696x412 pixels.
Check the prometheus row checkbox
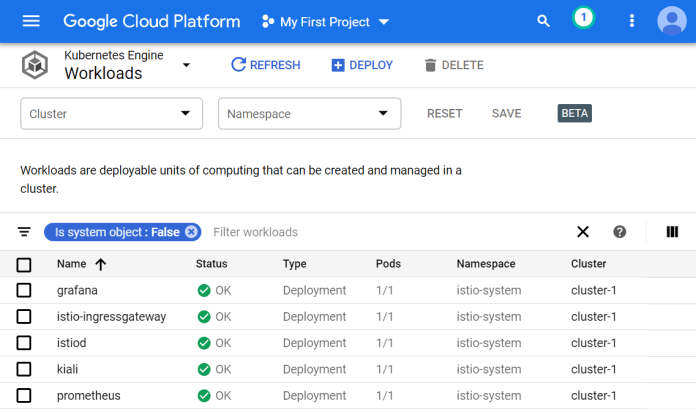(24, 396)
